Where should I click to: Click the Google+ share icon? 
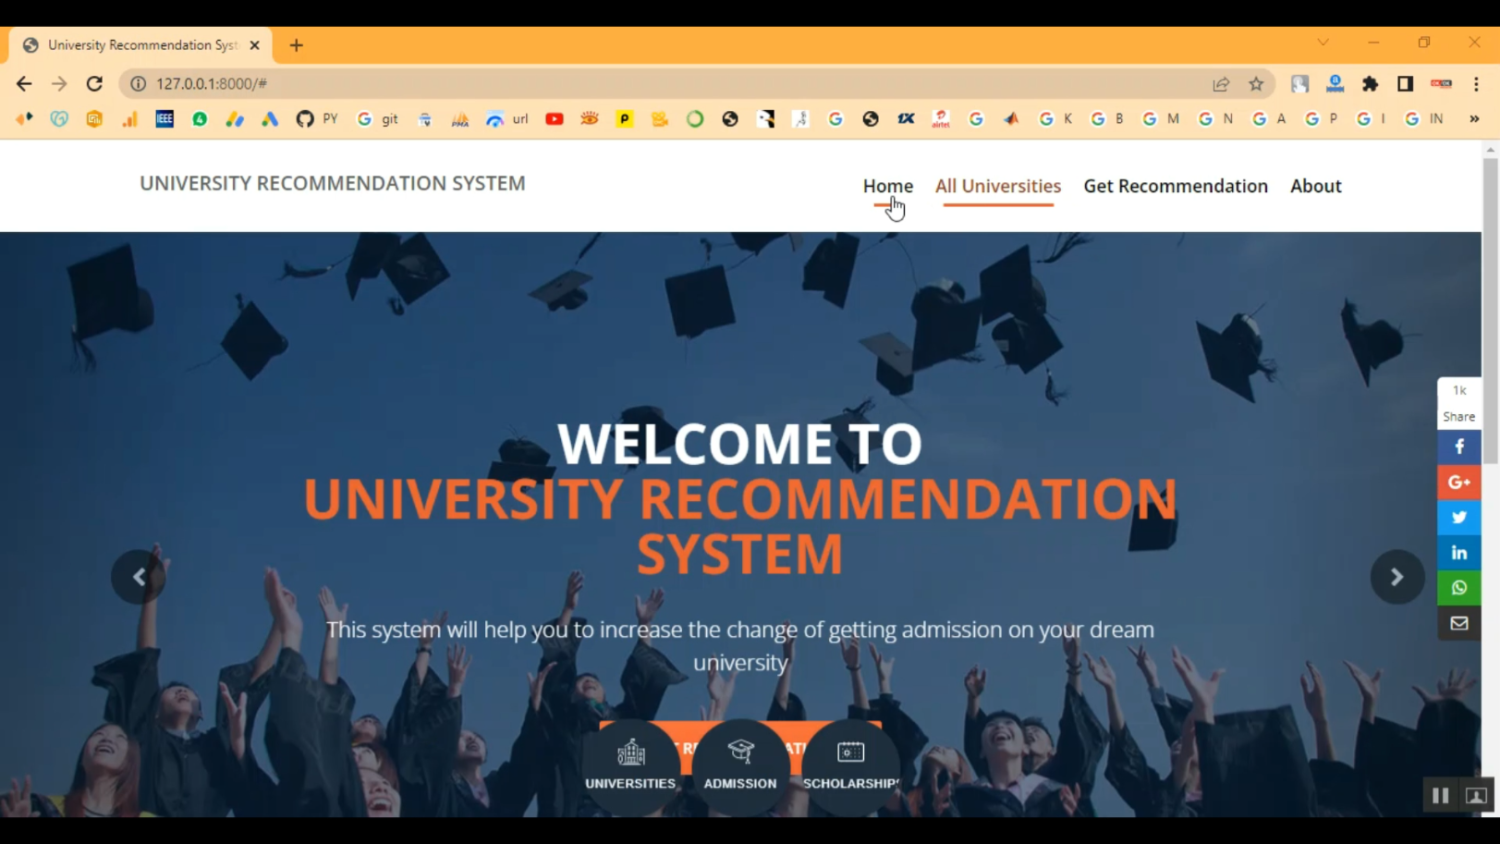point(1458,482)
